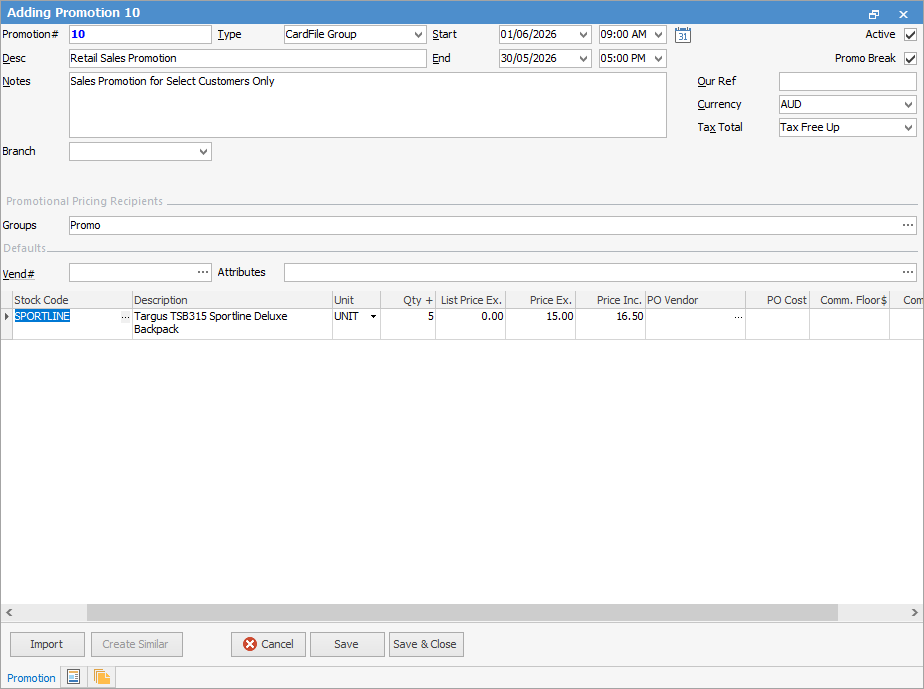The image size is (924, 689).
Task: Click the PO Cost column header
Action: pos(777,300)
